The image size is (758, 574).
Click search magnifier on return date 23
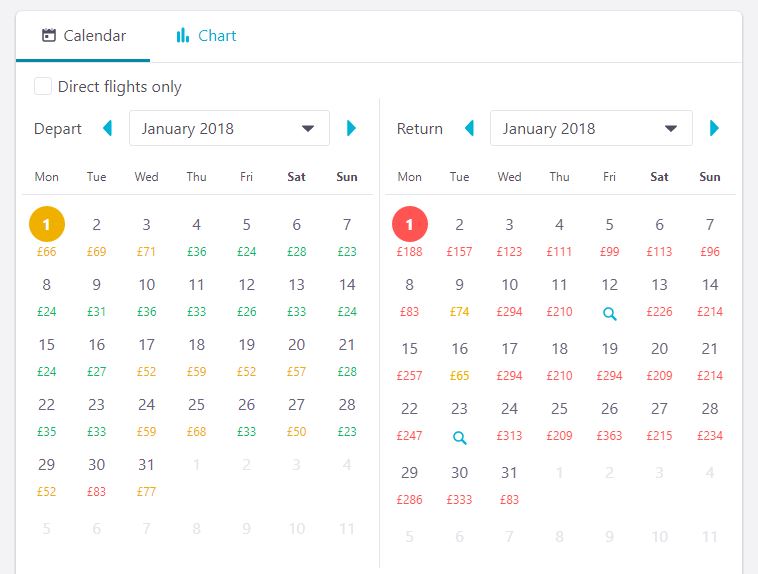point(459,438)
